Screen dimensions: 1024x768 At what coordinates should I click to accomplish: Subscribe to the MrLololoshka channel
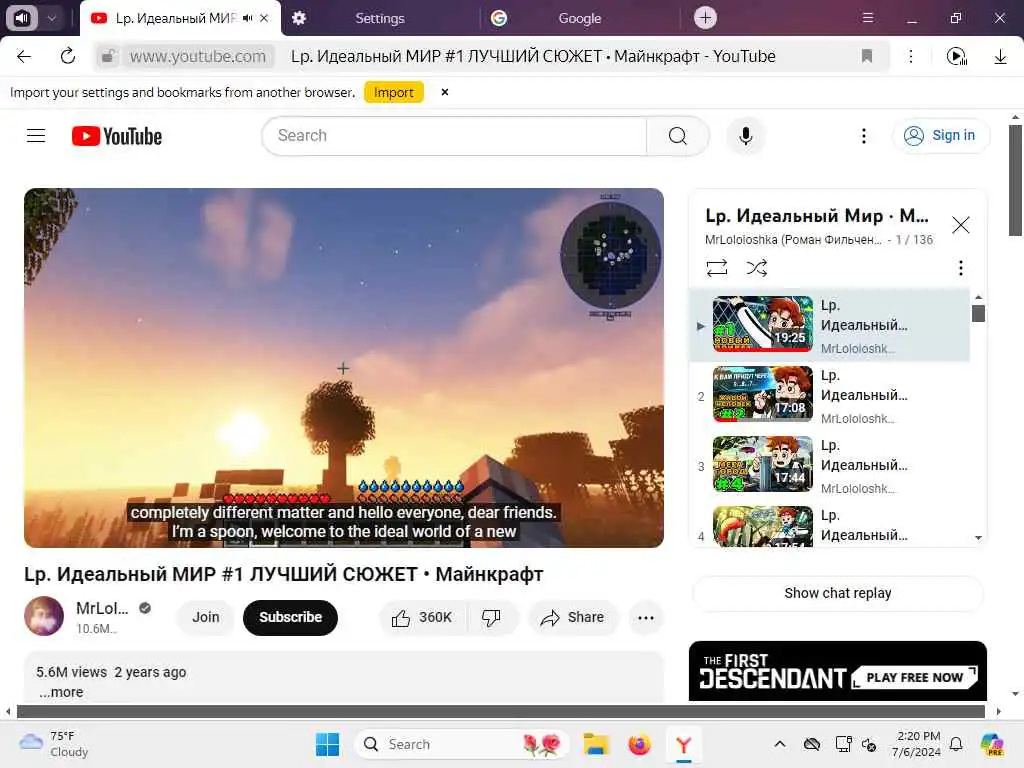[290, 617]
